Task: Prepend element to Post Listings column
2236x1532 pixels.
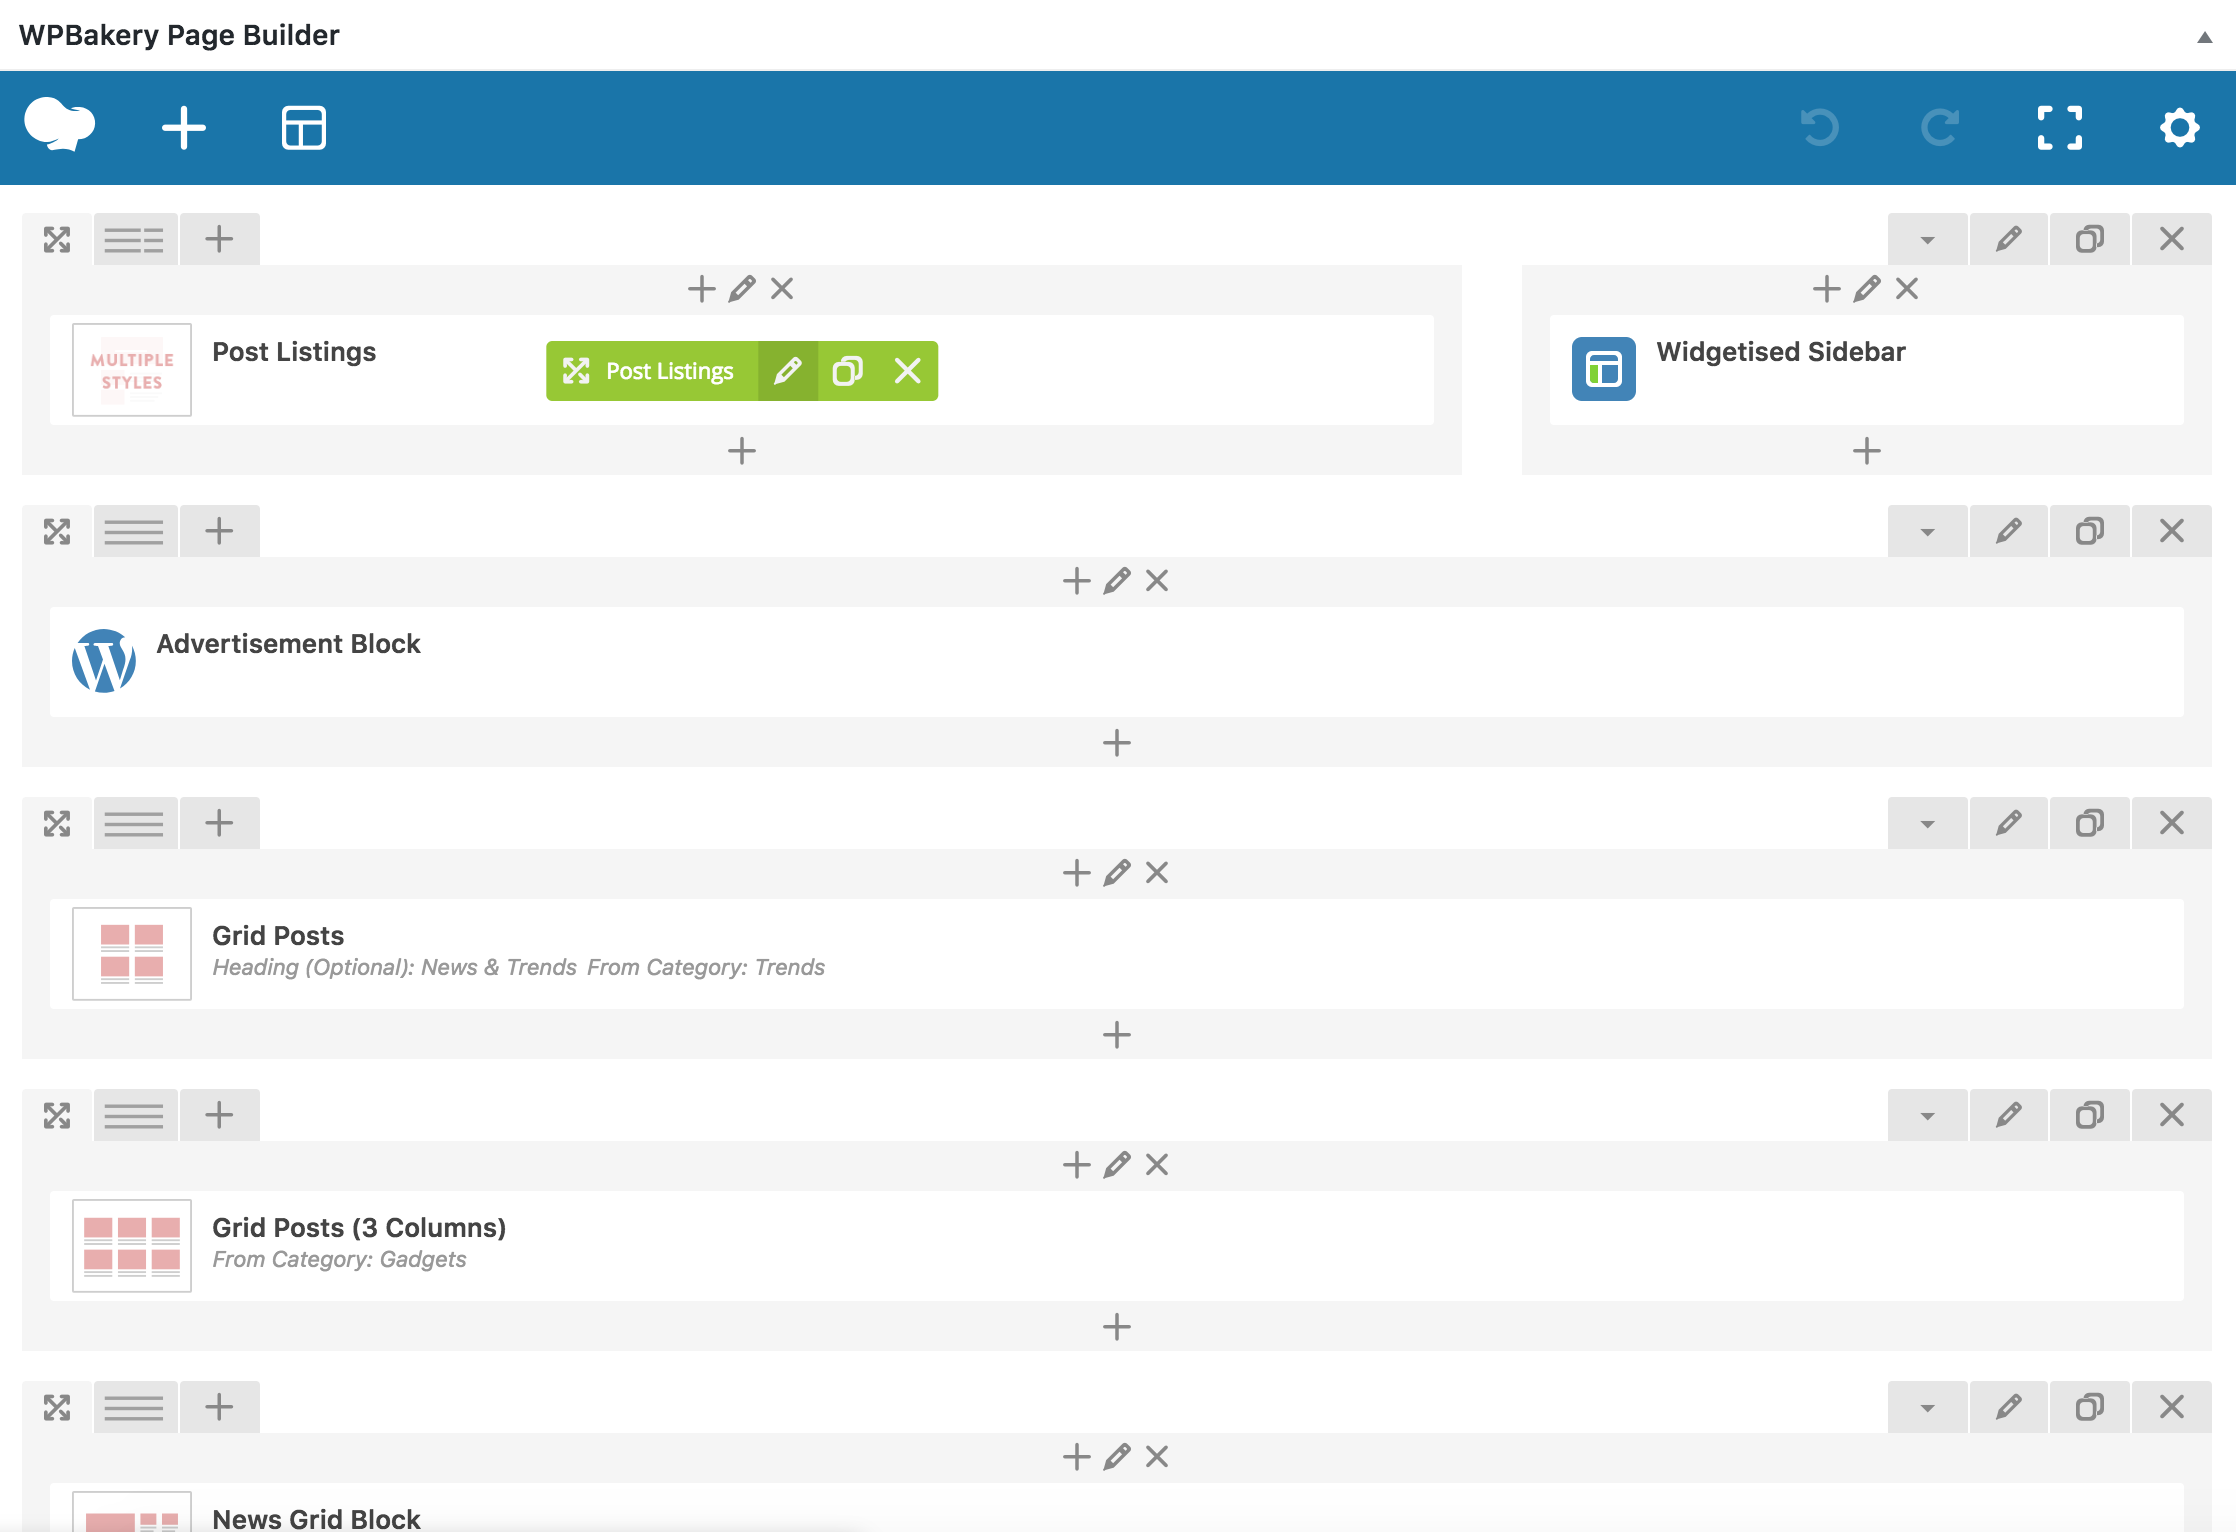Action: 702,289
